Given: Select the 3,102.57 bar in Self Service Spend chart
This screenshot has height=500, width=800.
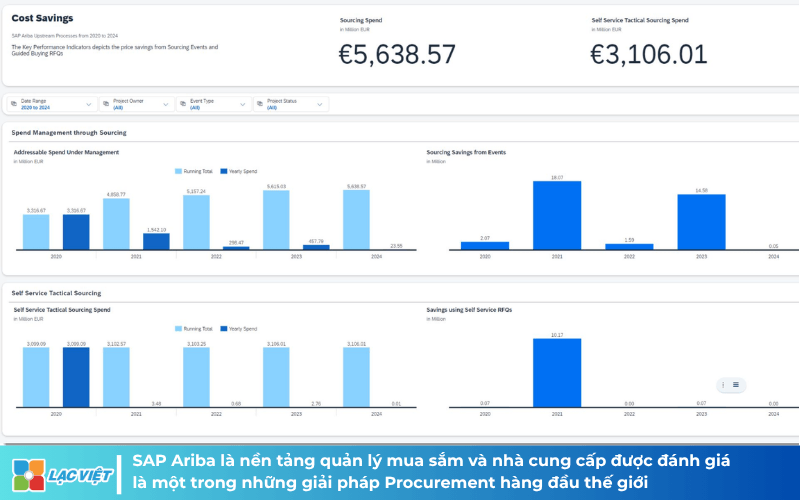Looking at the screenshot, I should click(x=116, y=378).
